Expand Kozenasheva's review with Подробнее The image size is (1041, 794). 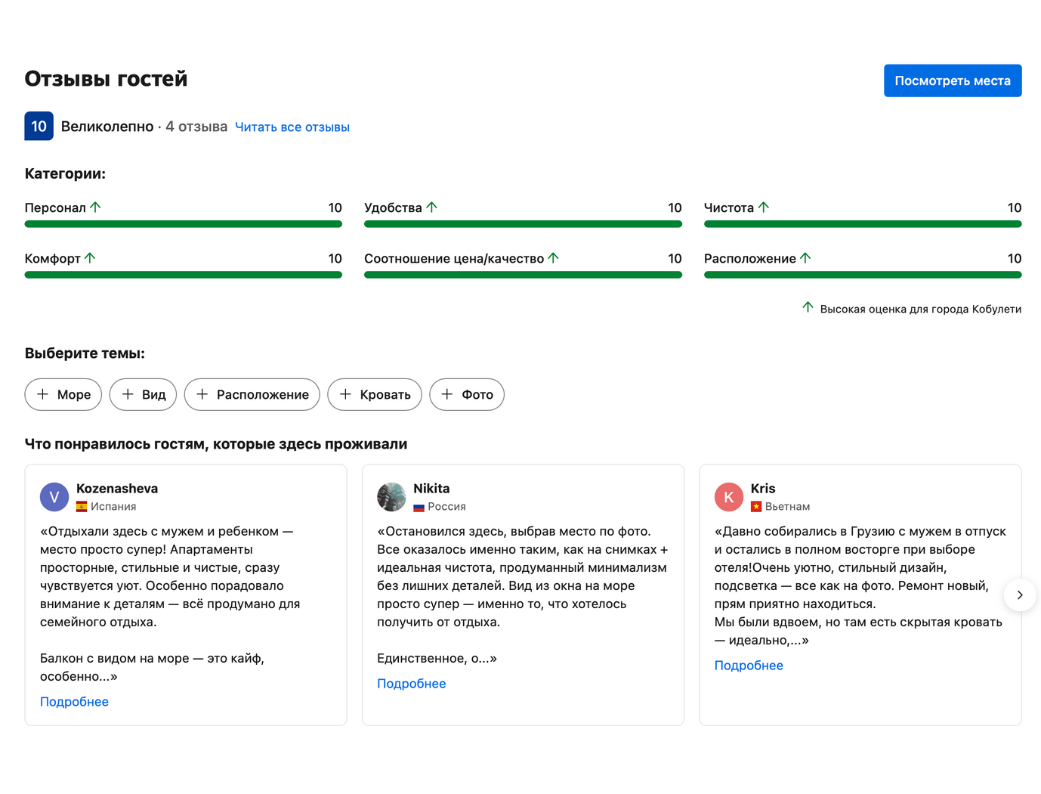pyautogui.click(x=74, y=702)
